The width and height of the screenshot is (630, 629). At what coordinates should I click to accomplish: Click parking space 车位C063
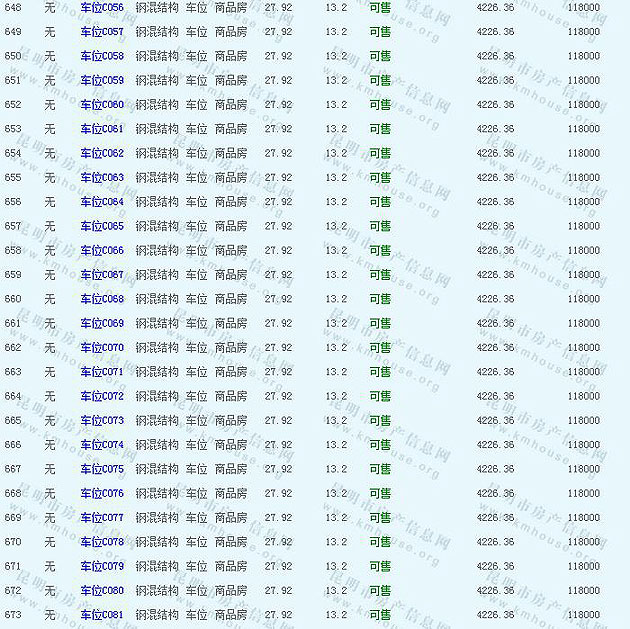click(x=102, y=178)
